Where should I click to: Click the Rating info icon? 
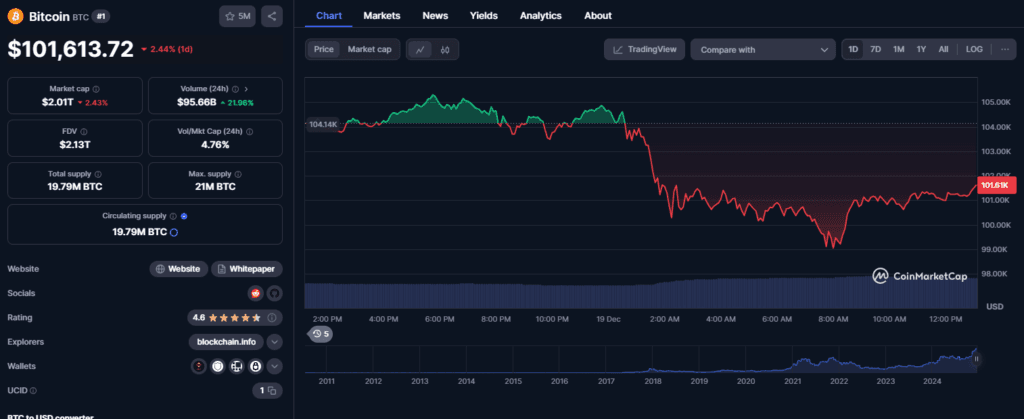point(272,318)
